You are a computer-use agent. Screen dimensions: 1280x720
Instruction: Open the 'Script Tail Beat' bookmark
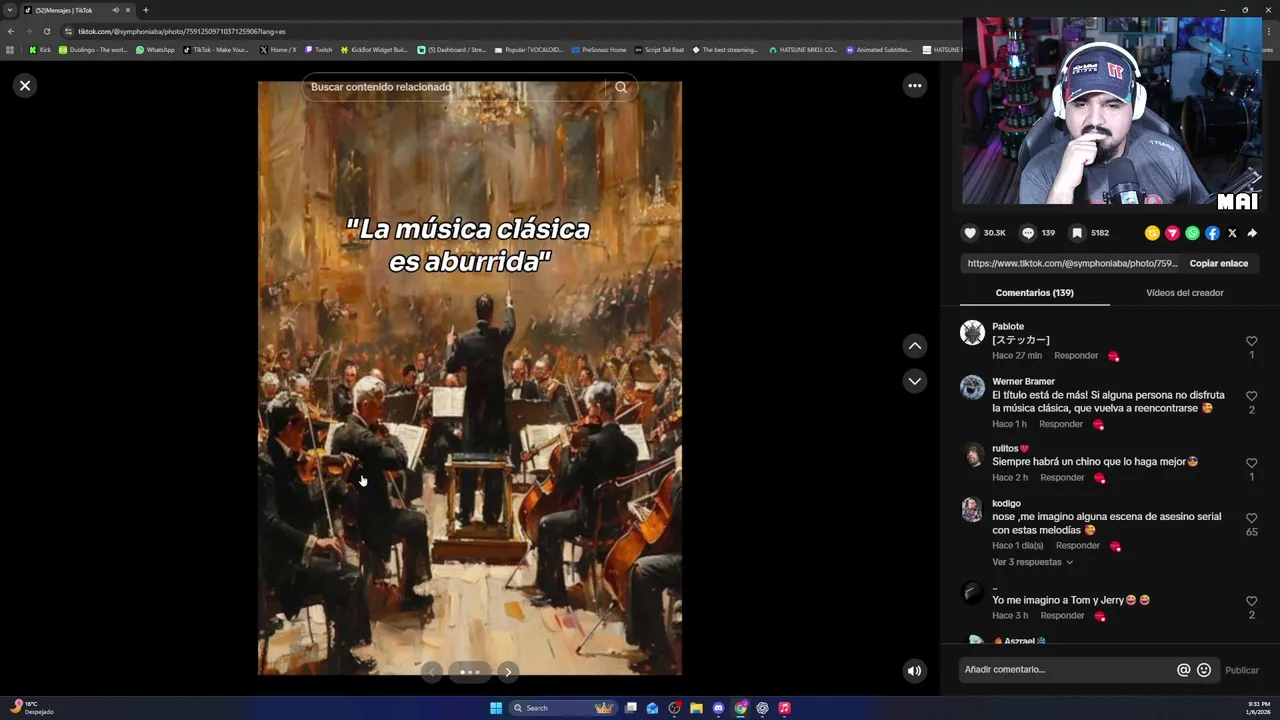click(659, 50)
